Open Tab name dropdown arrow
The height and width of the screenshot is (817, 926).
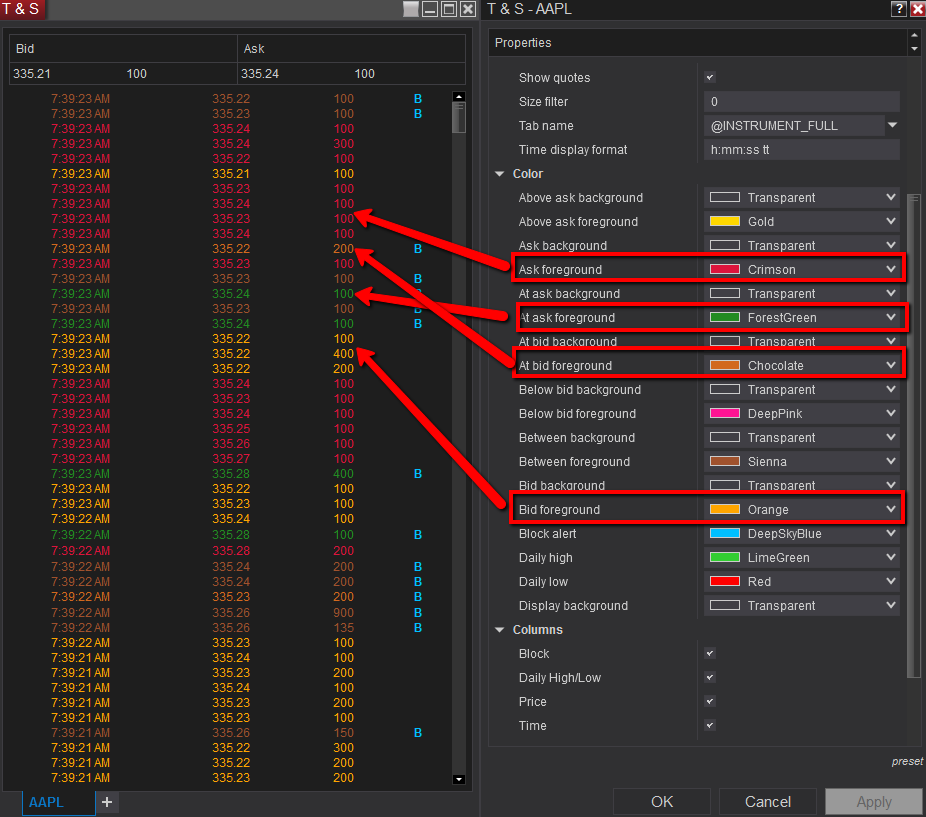coord(892,125)
